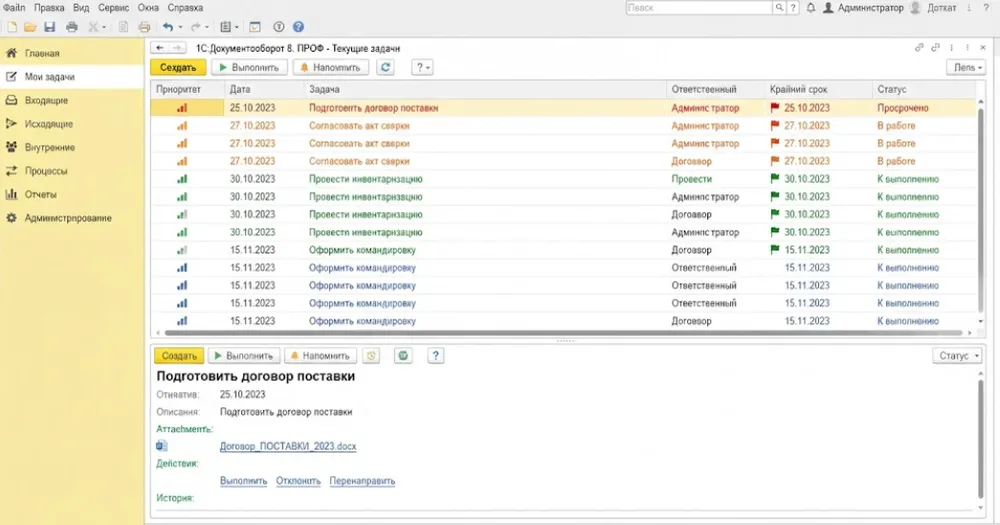This screenshot has width=1000, height=525.
Task: Click the print preview printer icon
Action: [144, 27]
